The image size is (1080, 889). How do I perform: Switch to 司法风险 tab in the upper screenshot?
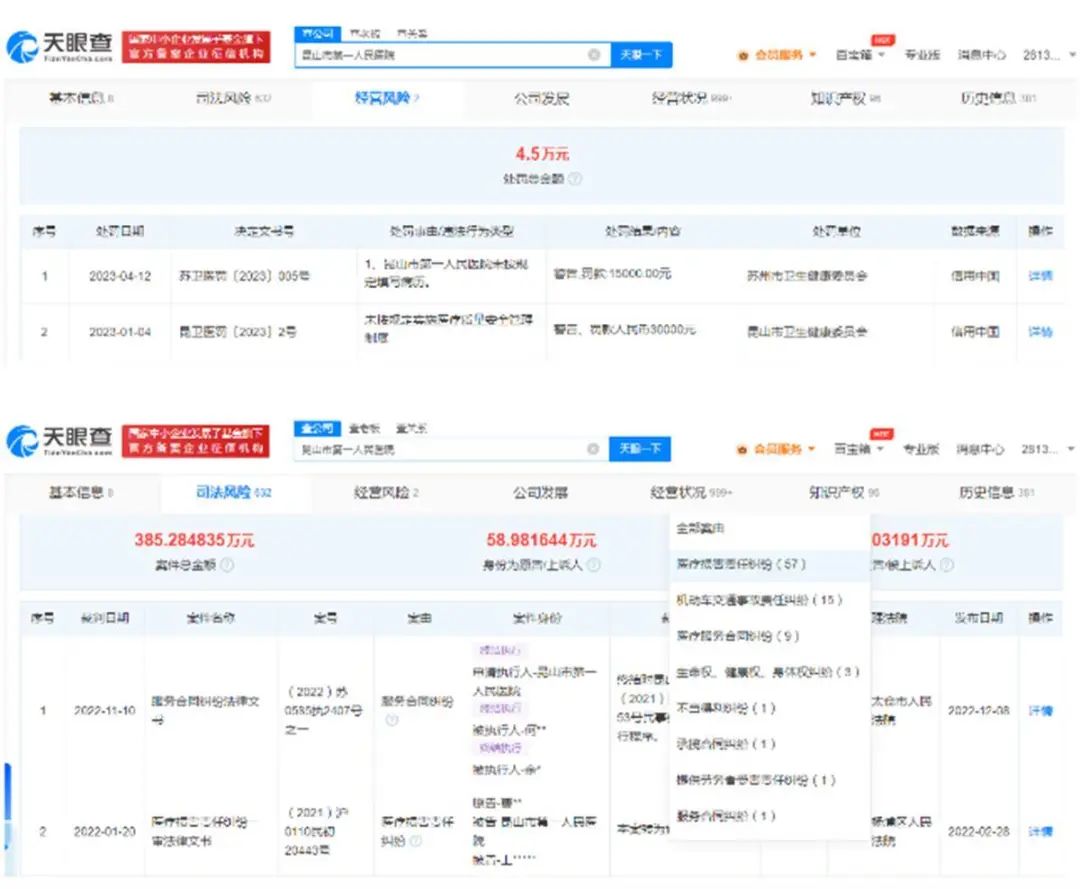pos(233,98)
